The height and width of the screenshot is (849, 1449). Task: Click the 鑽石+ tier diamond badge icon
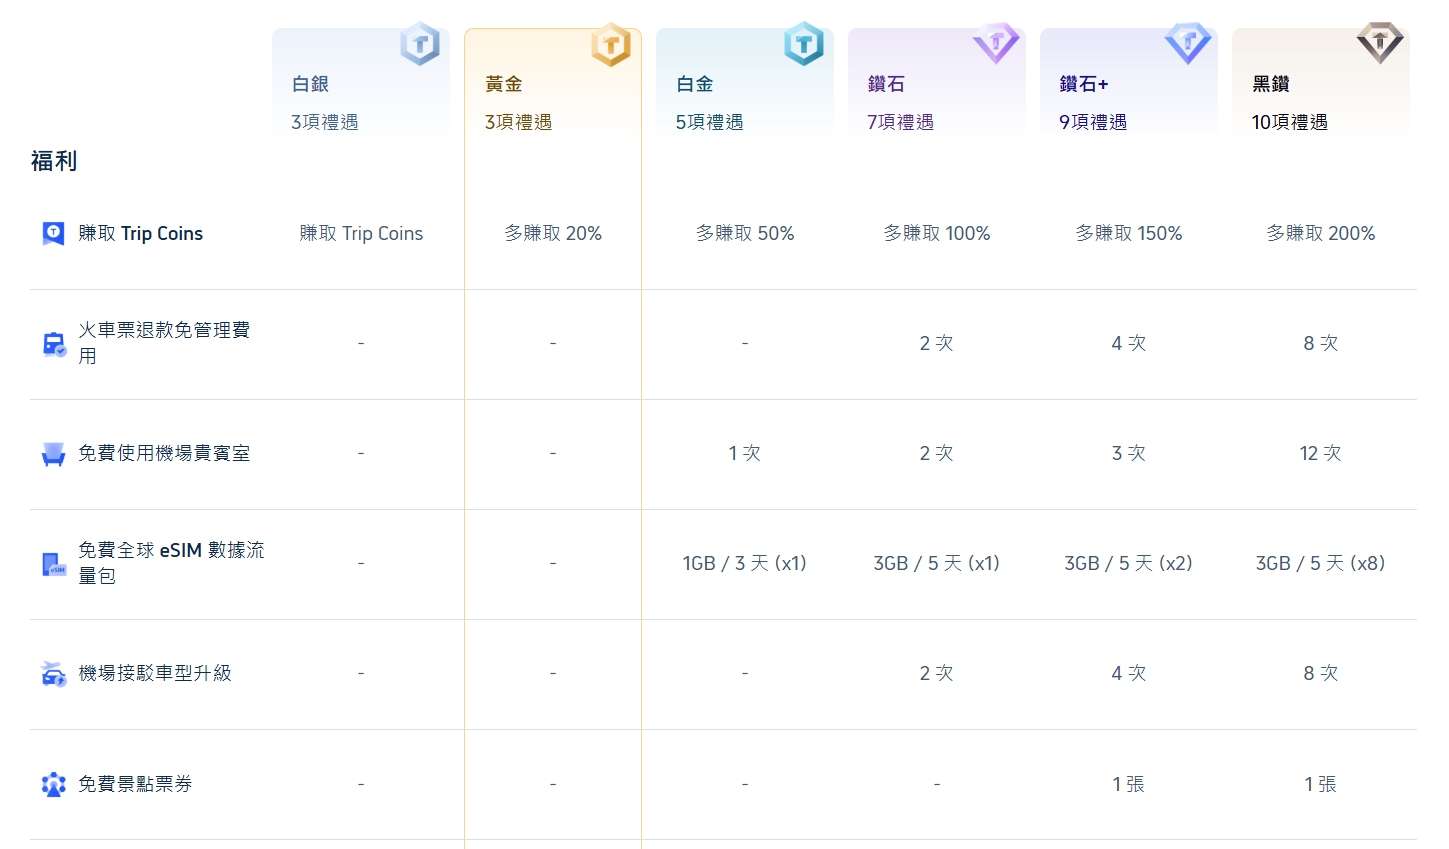[x=1188, y=44]
